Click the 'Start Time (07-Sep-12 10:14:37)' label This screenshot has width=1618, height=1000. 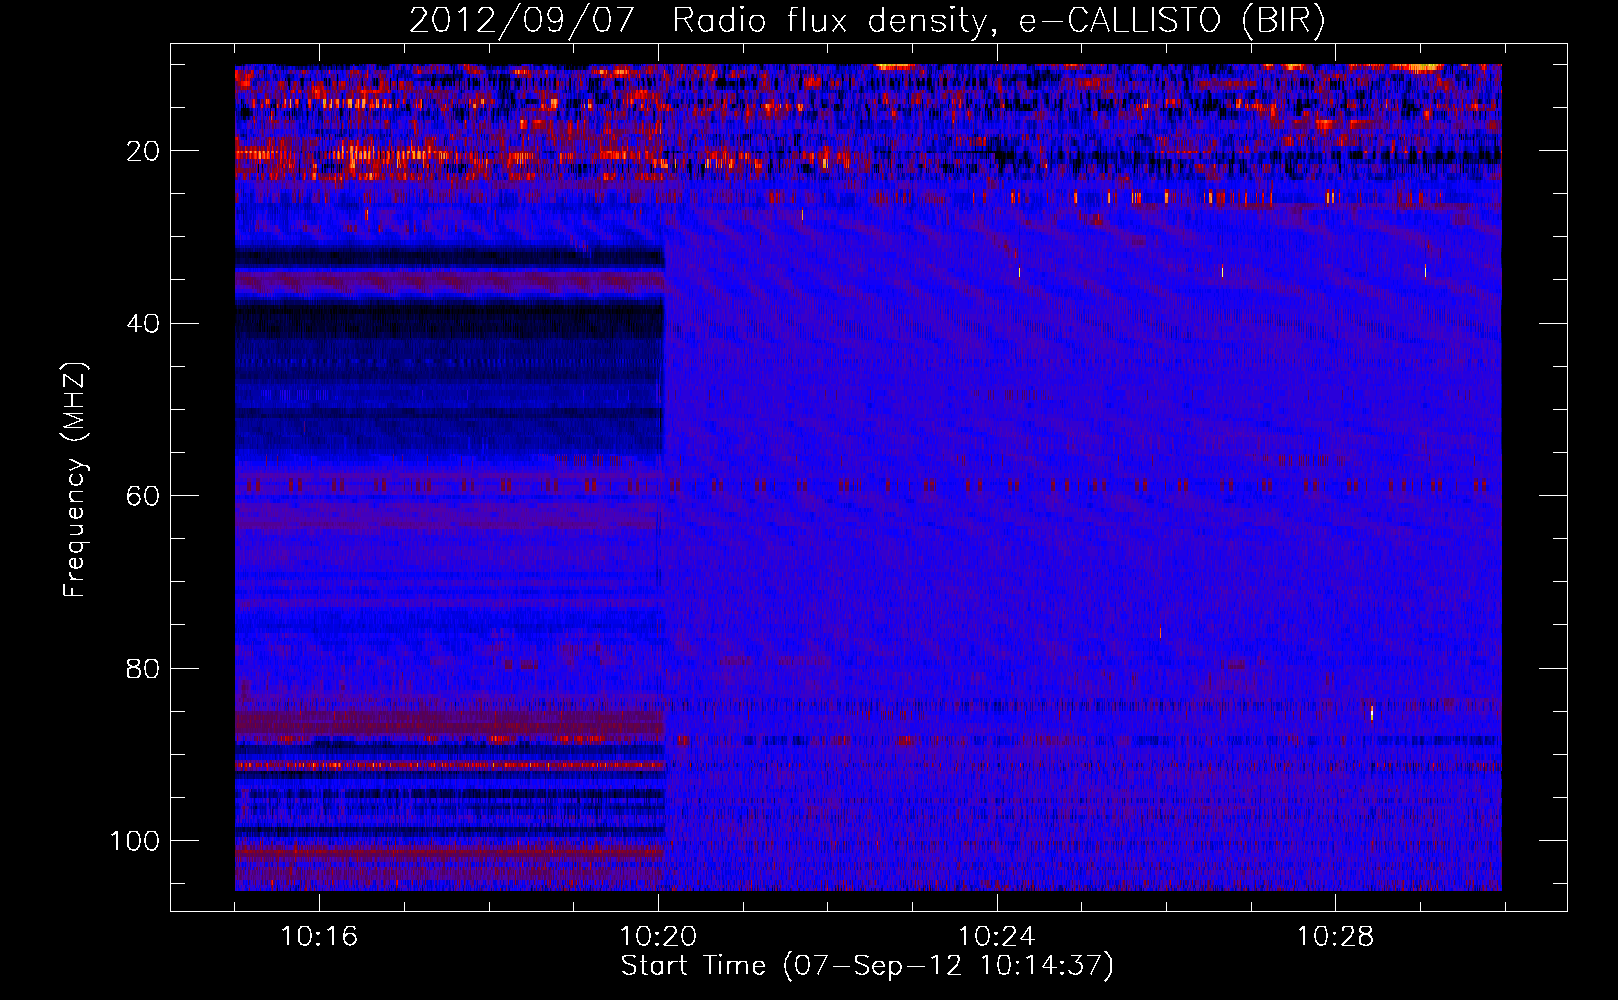(867, 966)
